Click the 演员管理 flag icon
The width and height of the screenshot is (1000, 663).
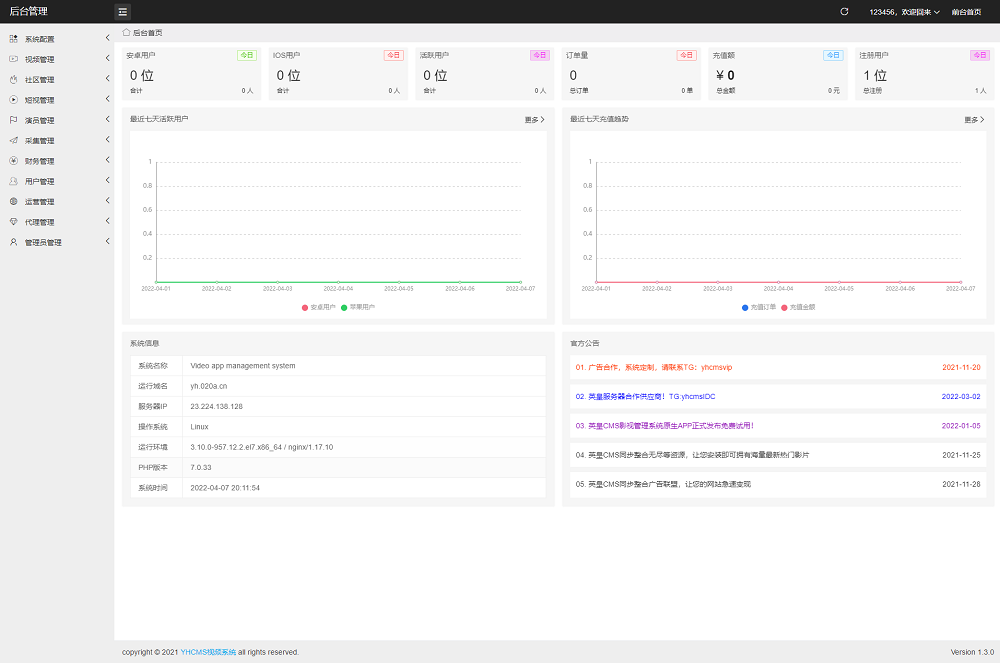click(x=13, y=120)
